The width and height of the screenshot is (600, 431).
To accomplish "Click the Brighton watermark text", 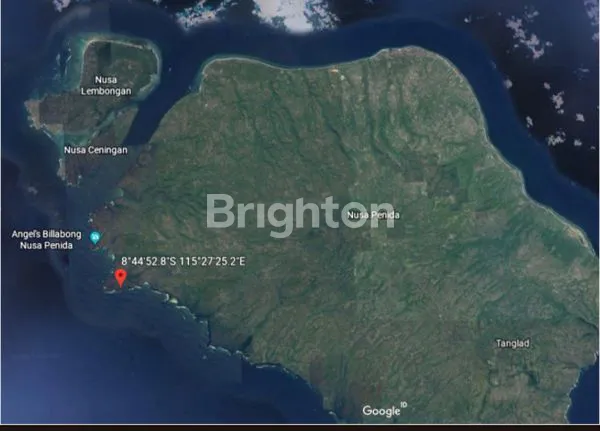I will coord(300,213).
